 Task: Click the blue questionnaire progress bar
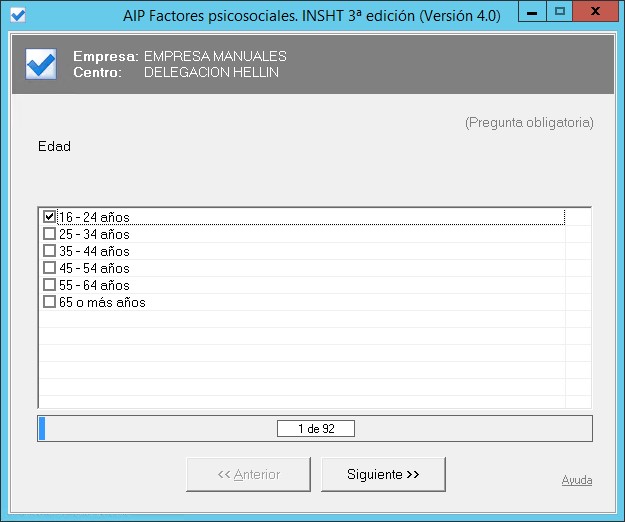point(41,429)
